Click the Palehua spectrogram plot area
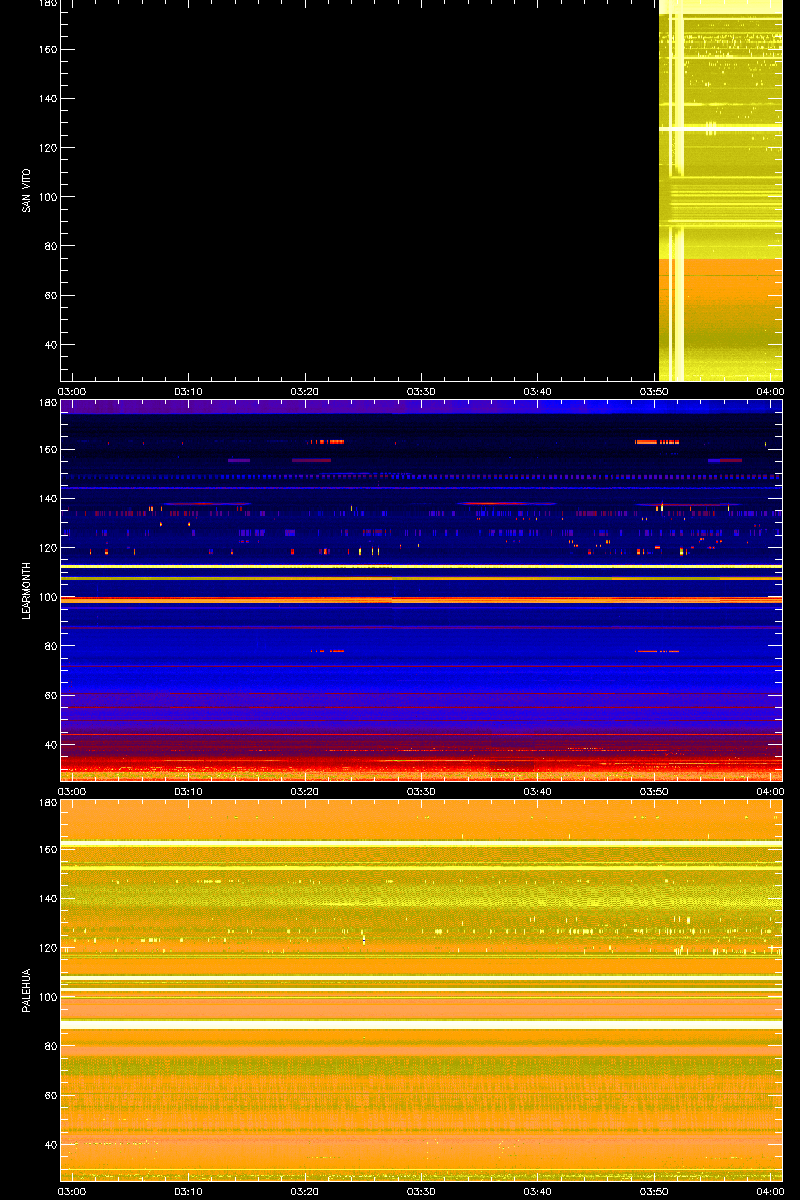Screen dimensions: 800x1200 click(x=421, y=990)
